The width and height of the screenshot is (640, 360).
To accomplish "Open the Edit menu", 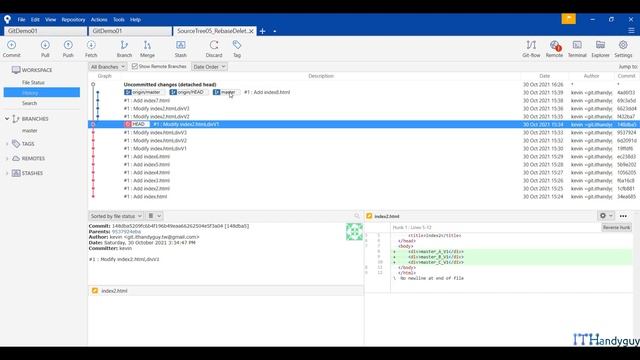I will click(x=35, y=20).
